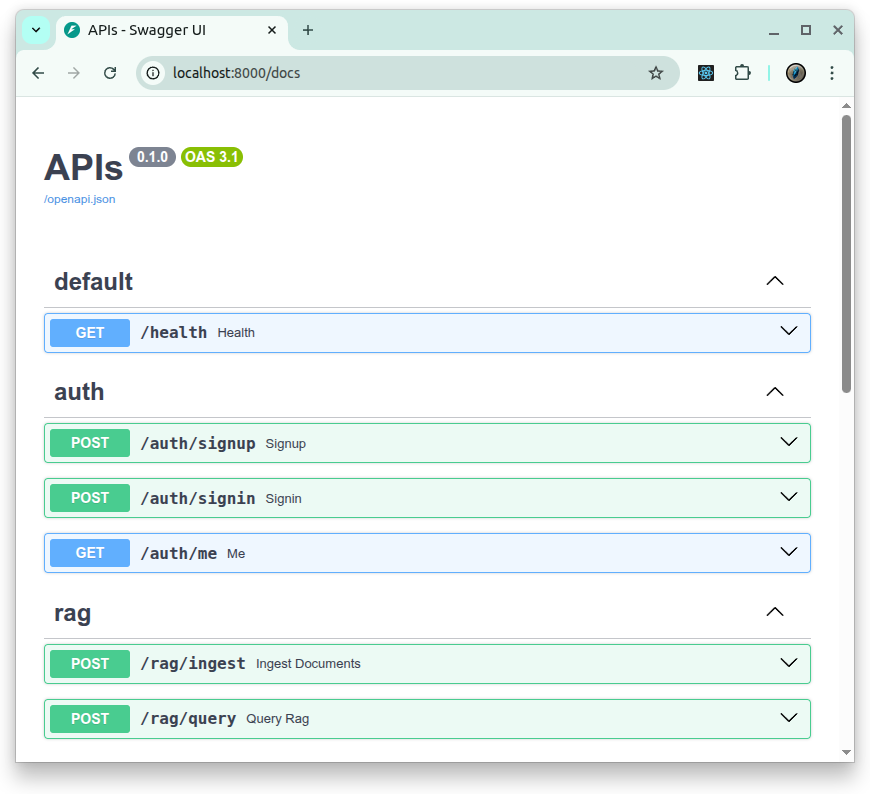The height and width of the screenshot is (794, 870).
Task: Click the profile avatar icon
Action: pyautogui.click(x=796, y=73)
